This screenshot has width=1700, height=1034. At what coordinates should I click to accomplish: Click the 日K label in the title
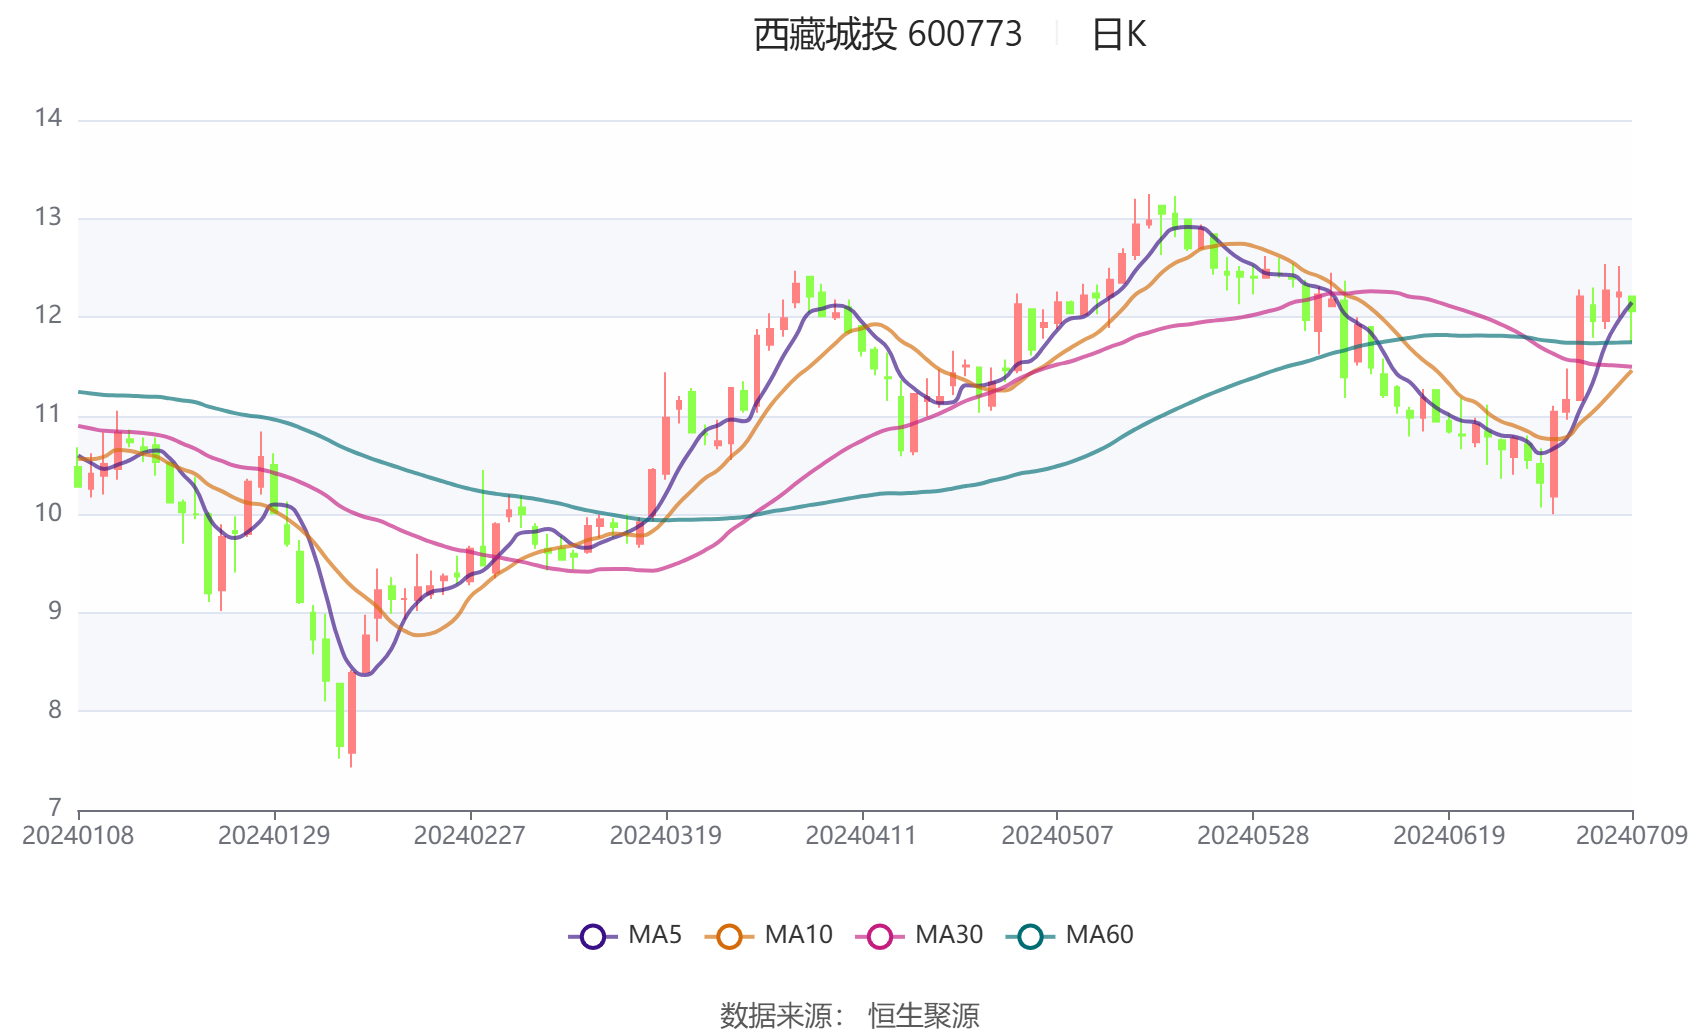[x=1118, y=35]
